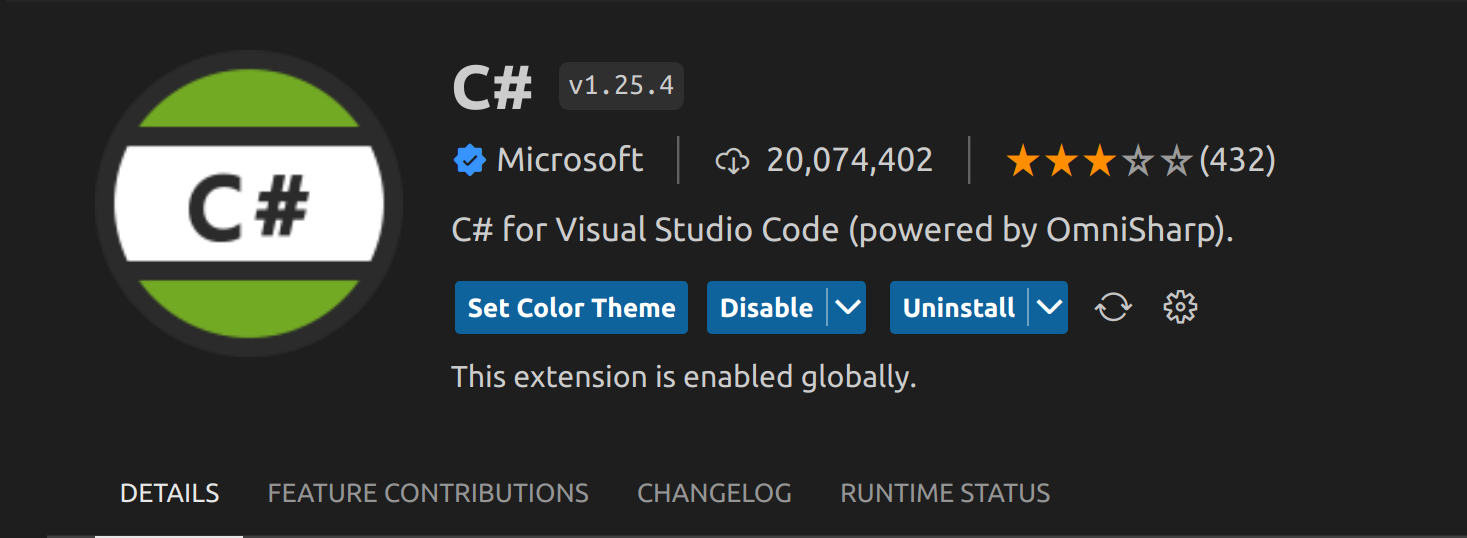The height and width of the screenshot is (538, 1467).
Task: Open the gear Manage menu icon
Action: coord(1181,307)
